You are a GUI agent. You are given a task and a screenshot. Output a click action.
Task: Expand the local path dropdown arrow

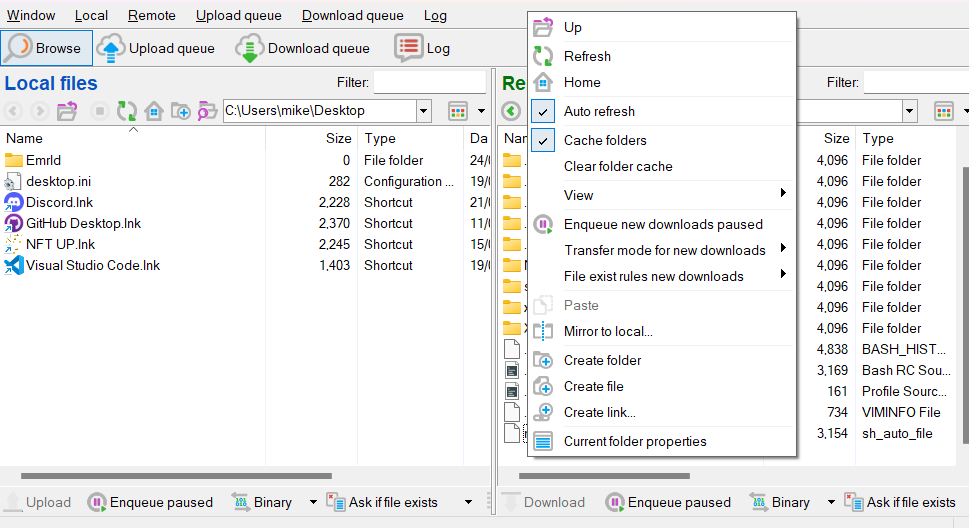[x=424, y=111]
